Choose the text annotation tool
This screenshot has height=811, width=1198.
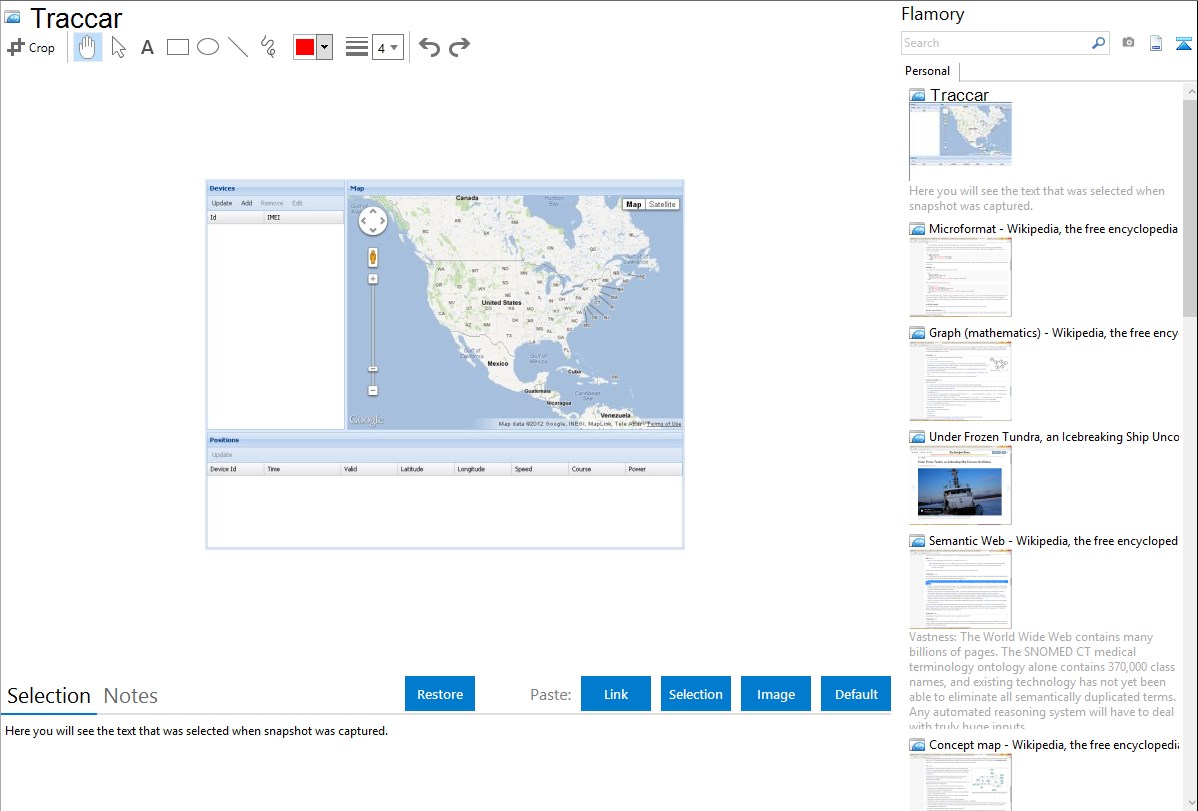tap(147, 47)
